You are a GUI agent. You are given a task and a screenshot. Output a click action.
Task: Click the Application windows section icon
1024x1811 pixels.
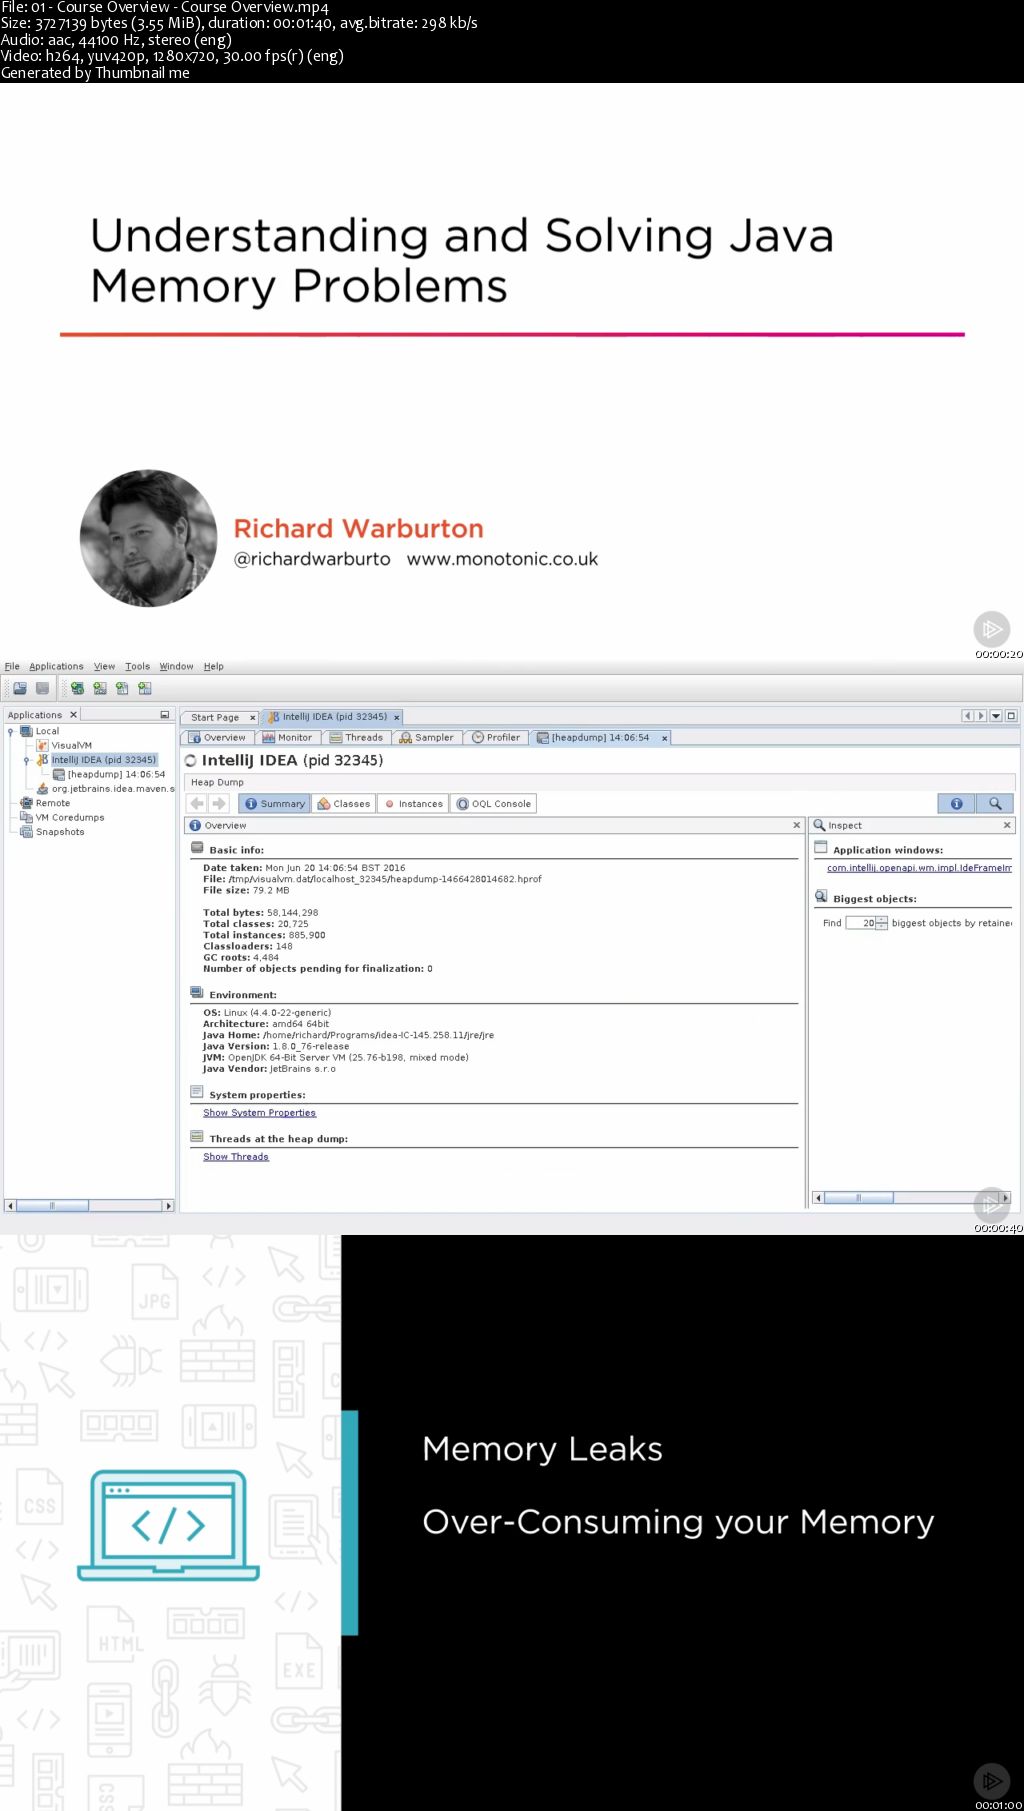click(821, 847)
